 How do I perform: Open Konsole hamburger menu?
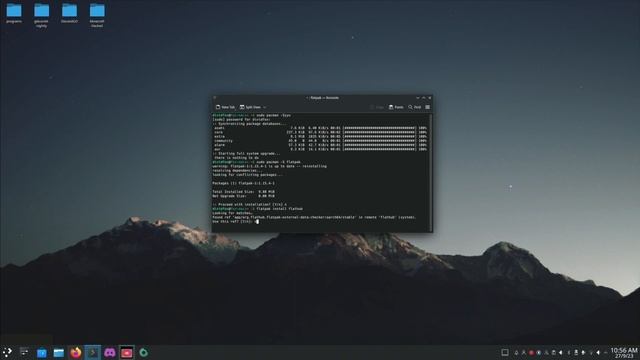(427, 107)
